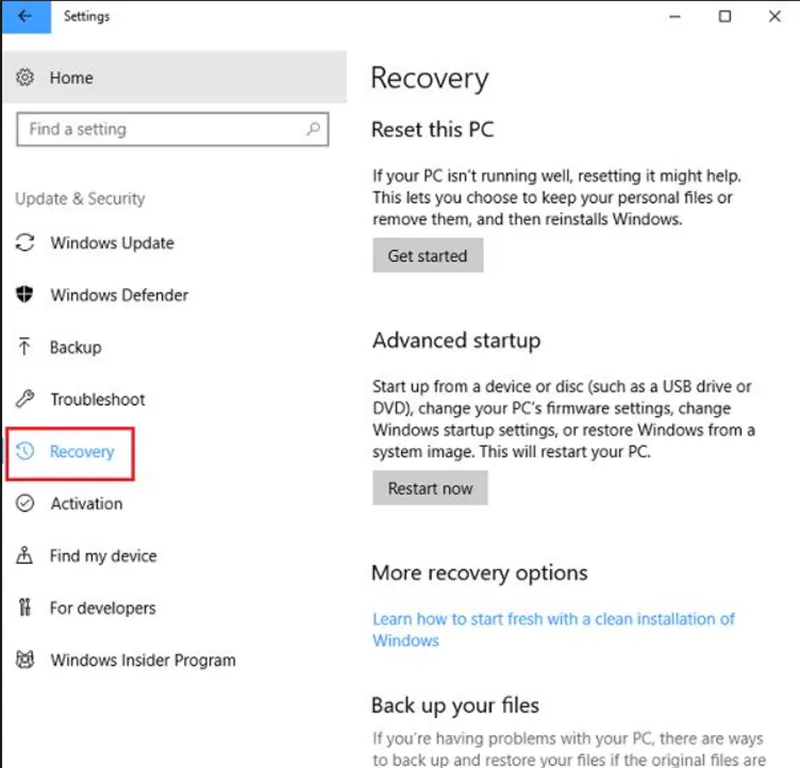Click the Home gear icon
800x768 pixels.
(x=26, y=78)
